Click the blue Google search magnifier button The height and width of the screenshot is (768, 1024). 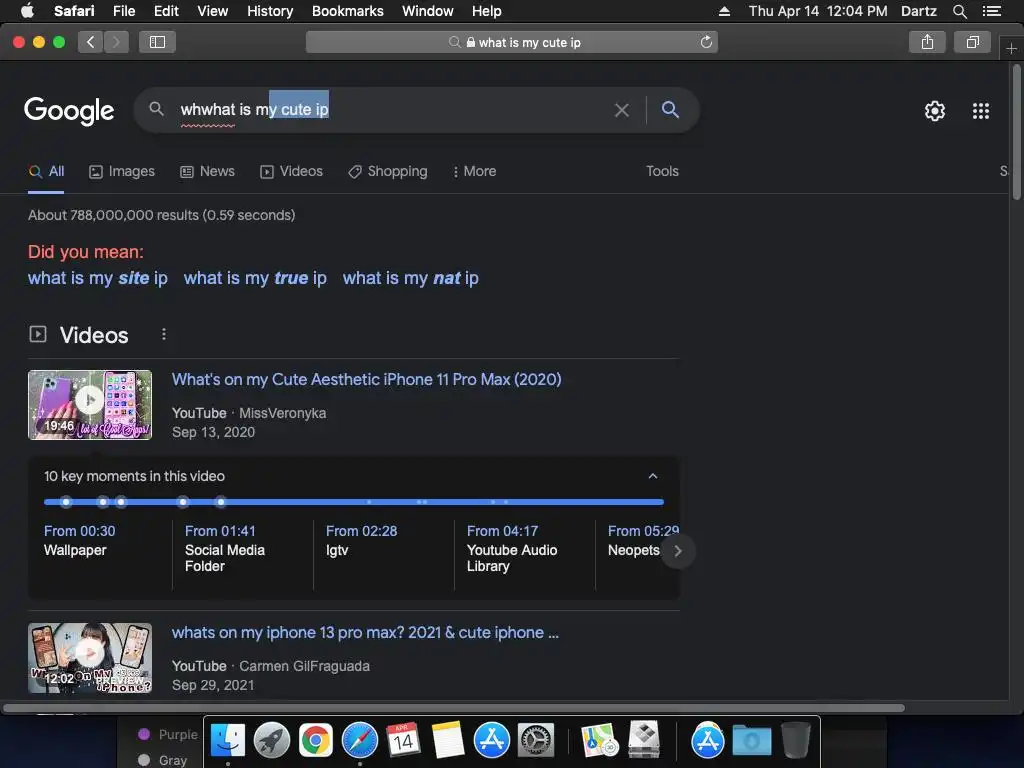(671, 109)
